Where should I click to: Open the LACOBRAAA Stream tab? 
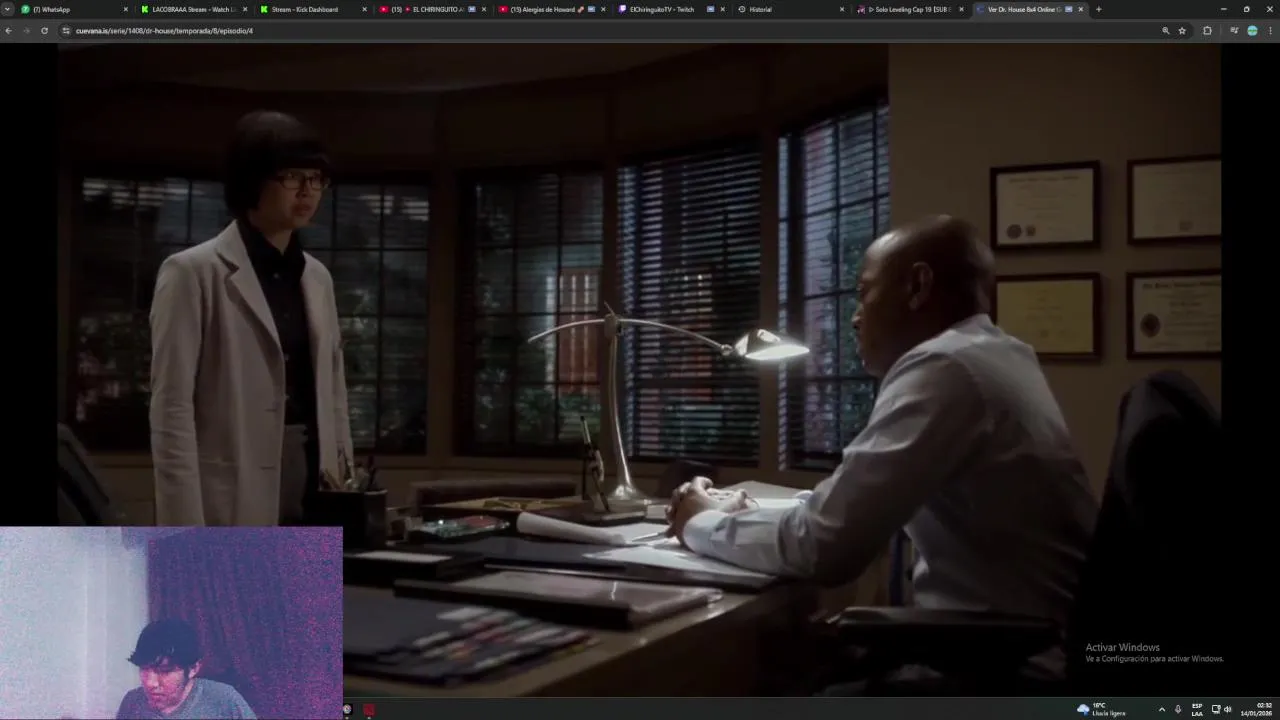tap(193, 9)
